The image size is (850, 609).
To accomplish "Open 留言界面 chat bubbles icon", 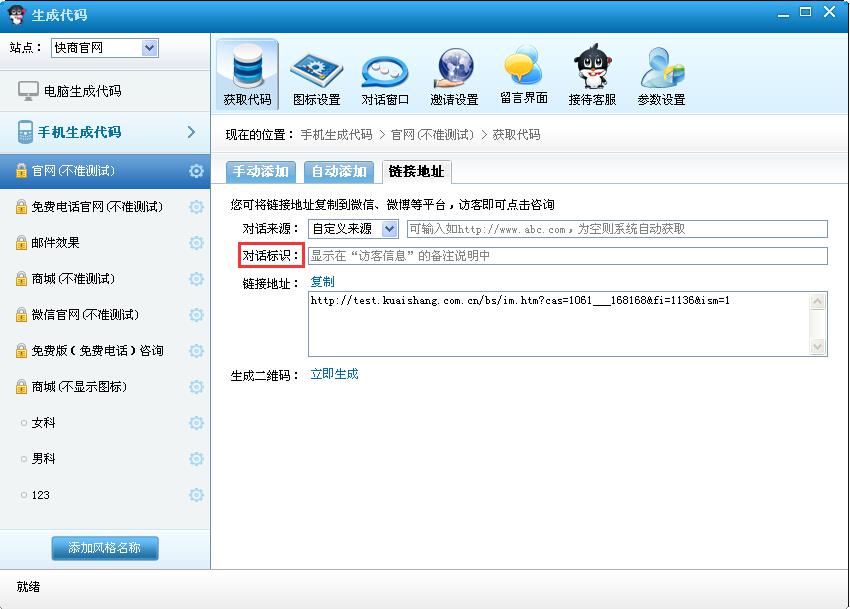I will pyautogui.click(x=523, y=68).
